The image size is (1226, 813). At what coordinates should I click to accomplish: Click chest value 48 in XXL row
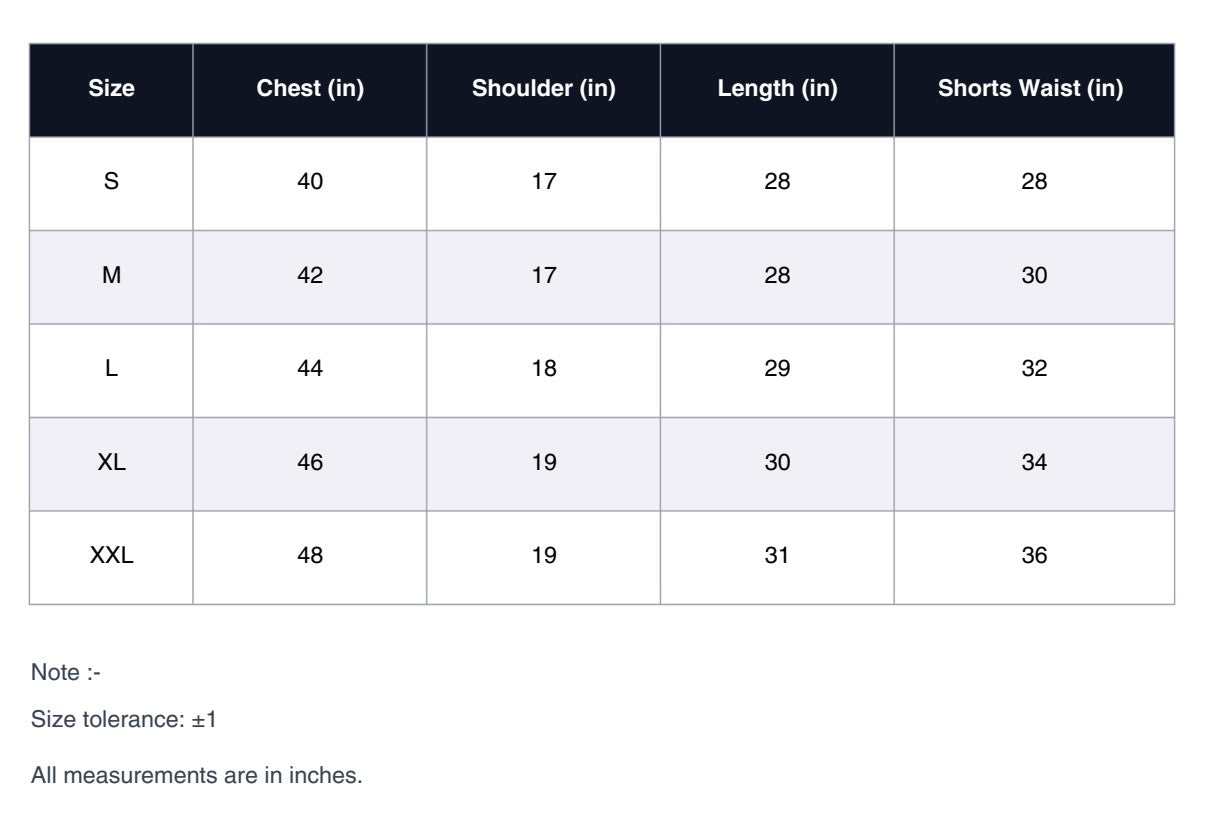coord(310,556)
